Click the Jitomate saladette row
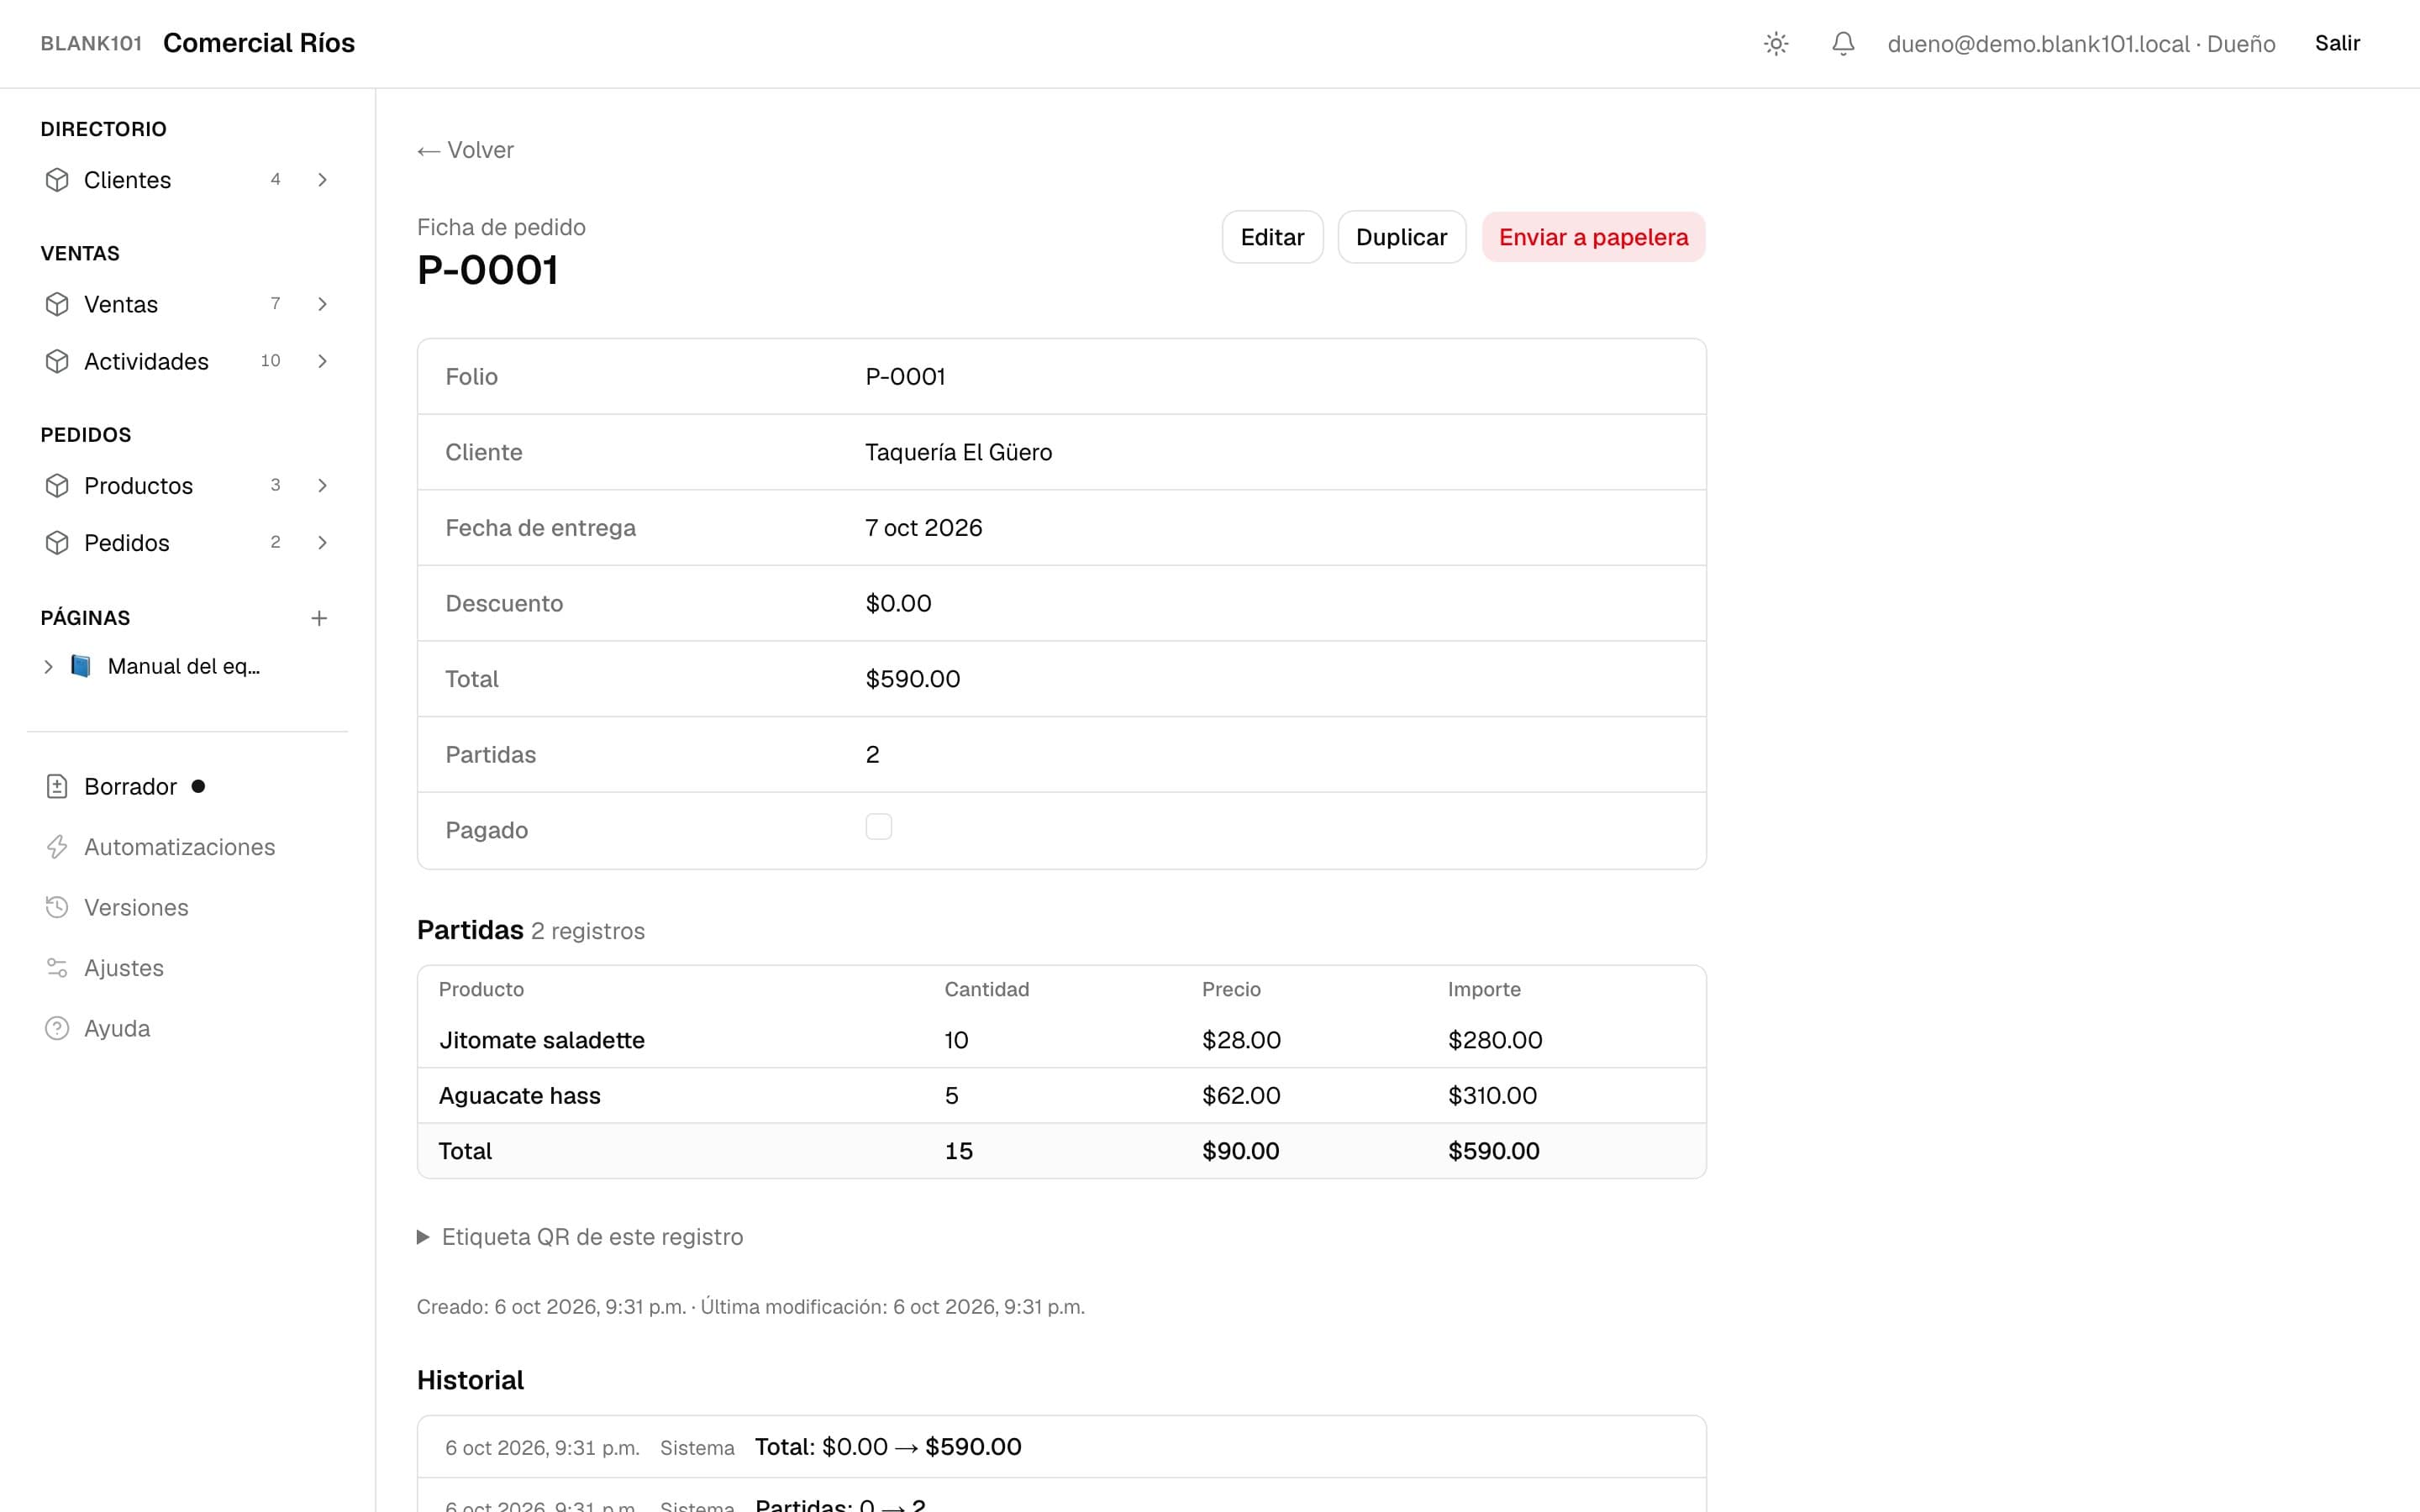This screenshot has width=2420, height=1512. click(1061, 1040)
